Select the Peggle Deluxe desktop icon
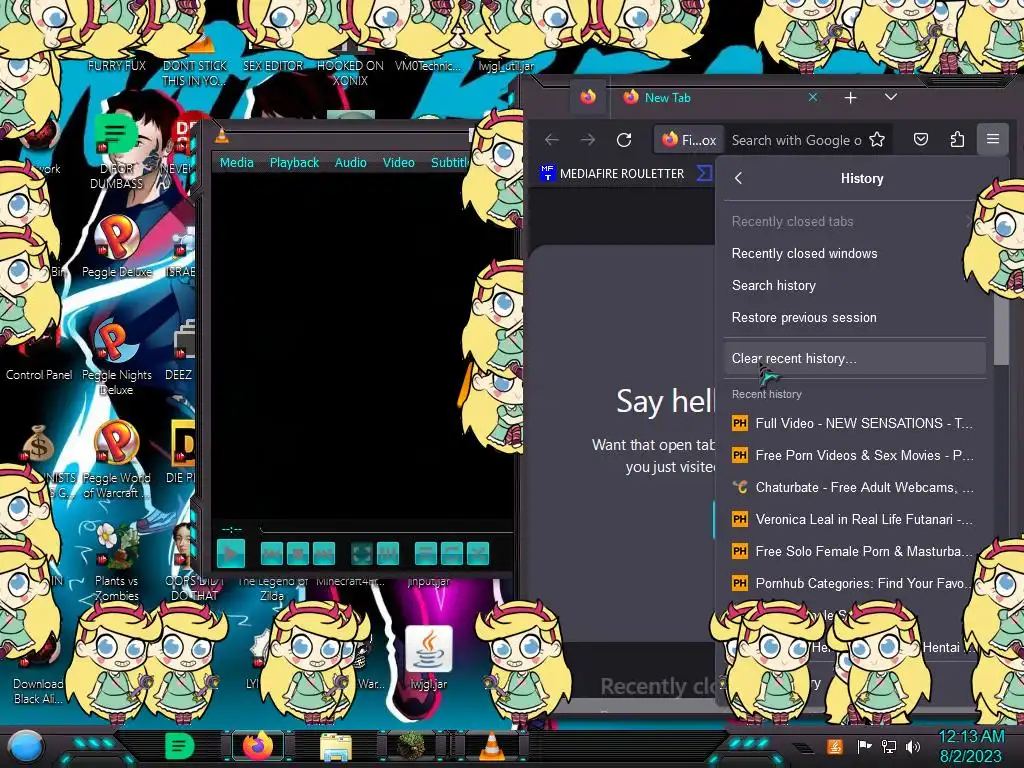This screenshot has height=768, width=1024. (117, 248)
